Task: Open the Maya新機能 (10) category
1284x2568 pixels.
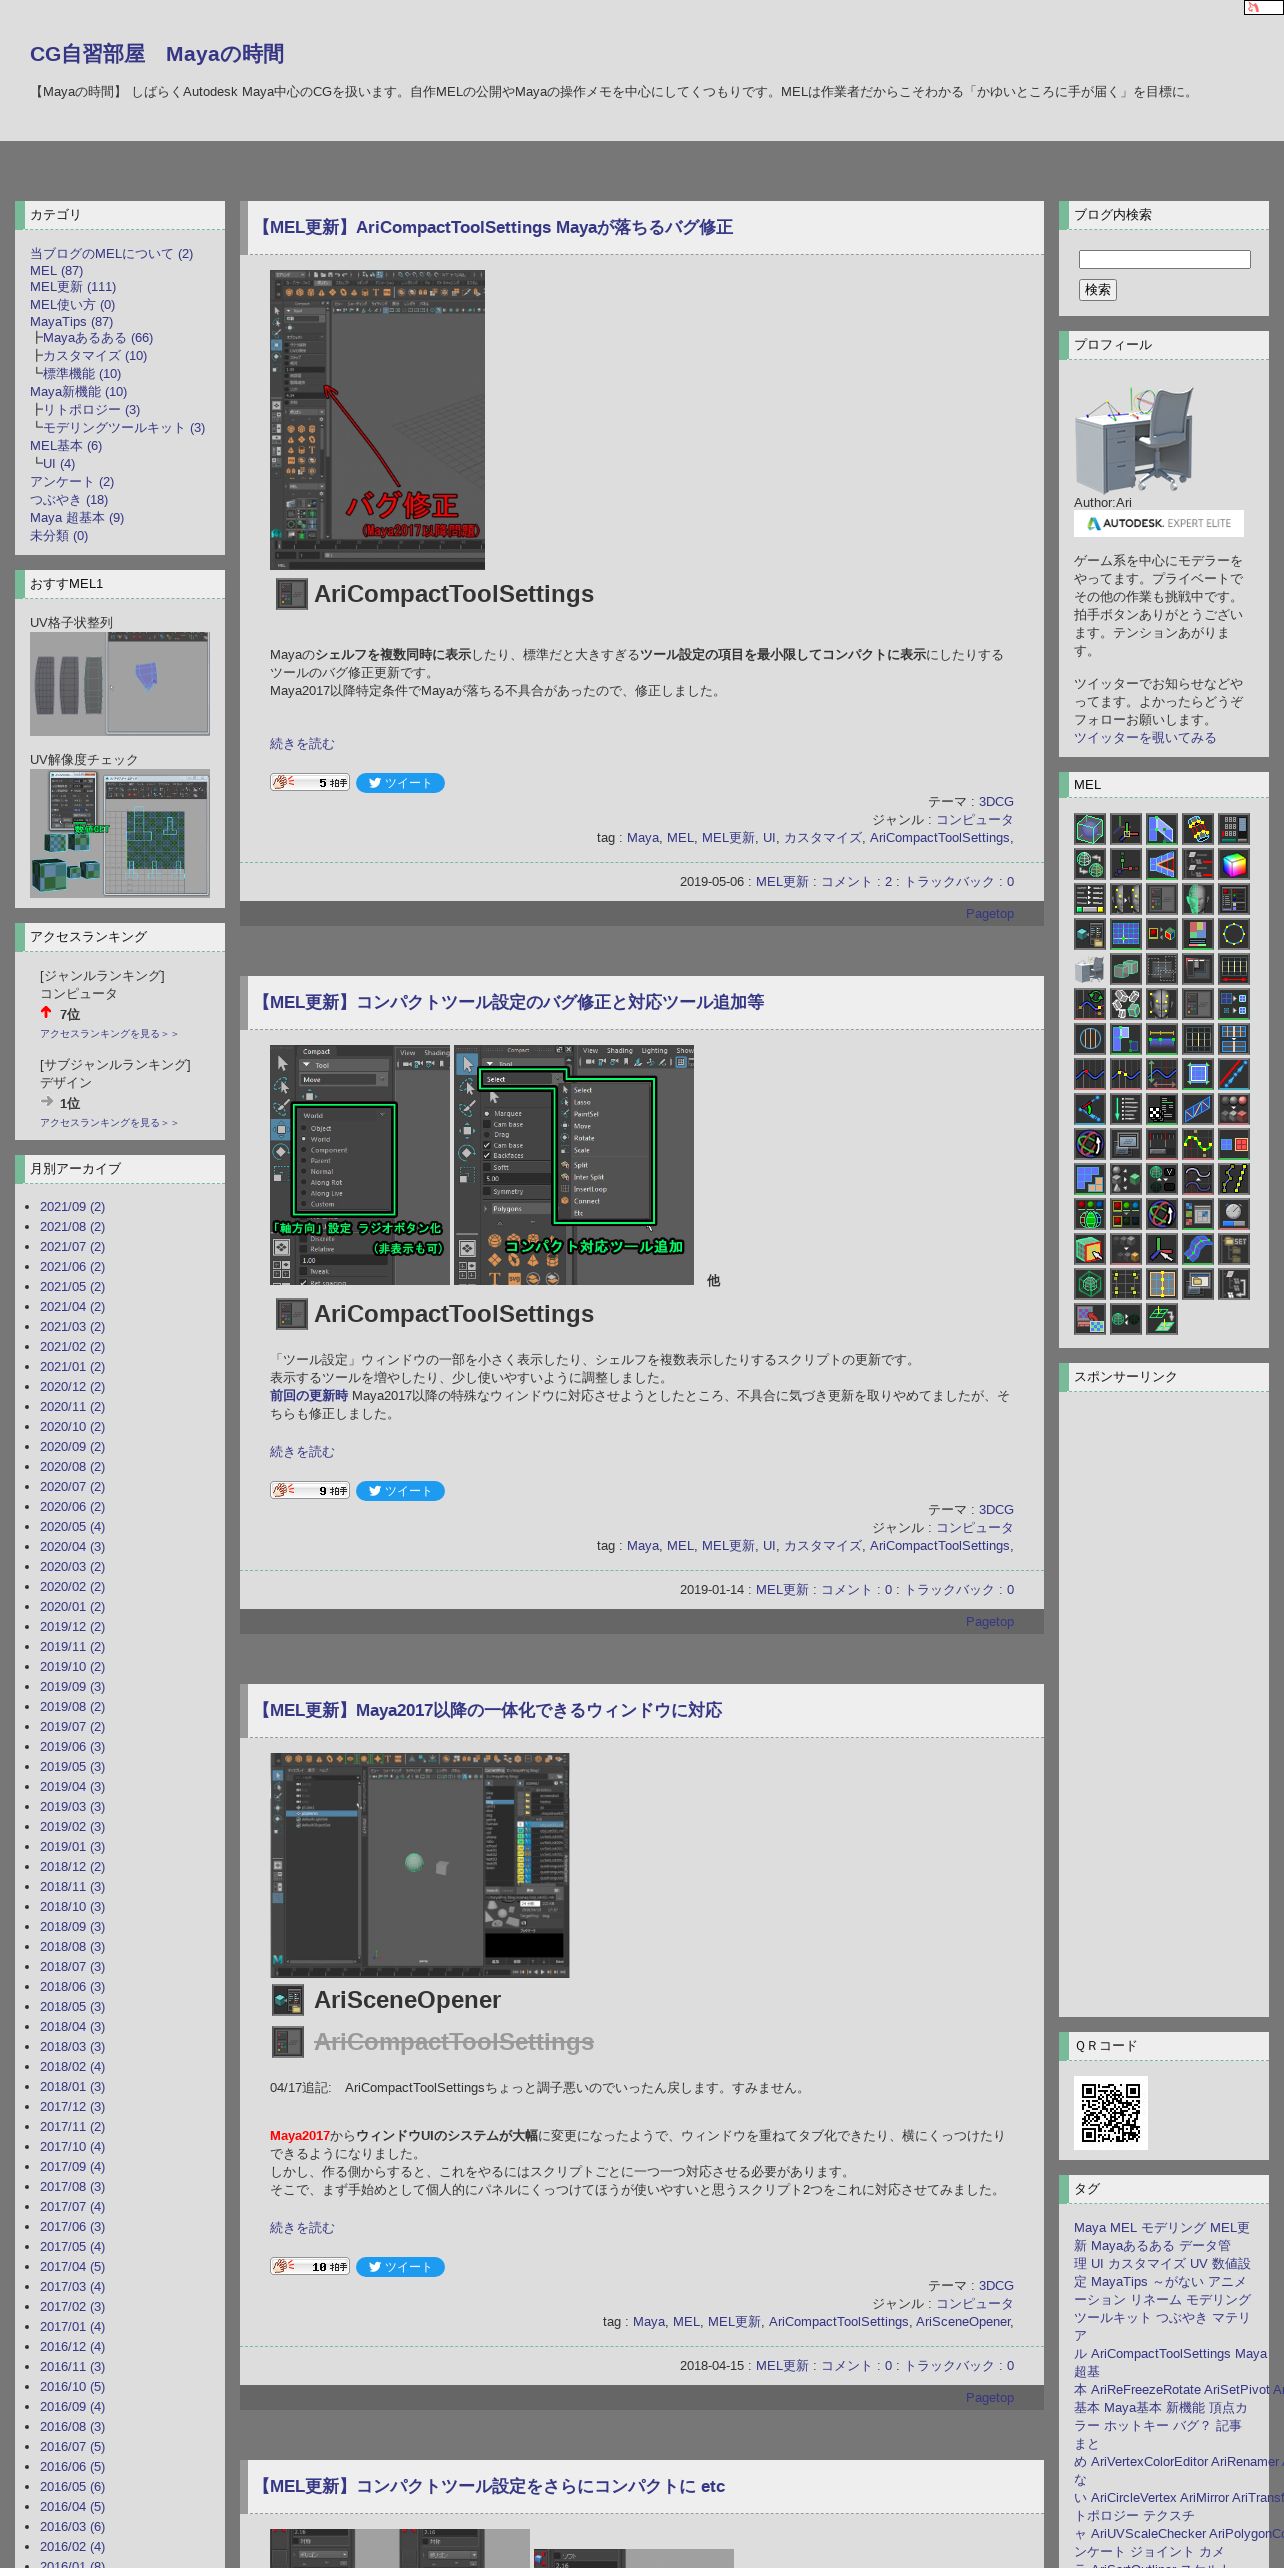Action: [x=78, y=391]
